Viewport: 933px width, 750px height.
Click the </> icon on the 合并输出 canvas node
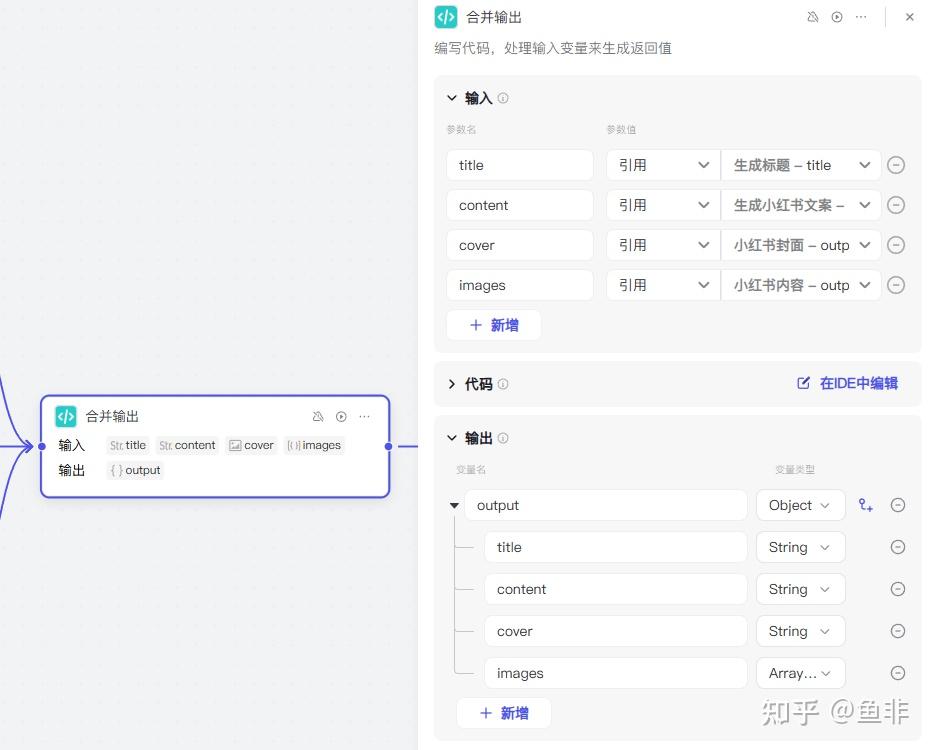(66, 416)
